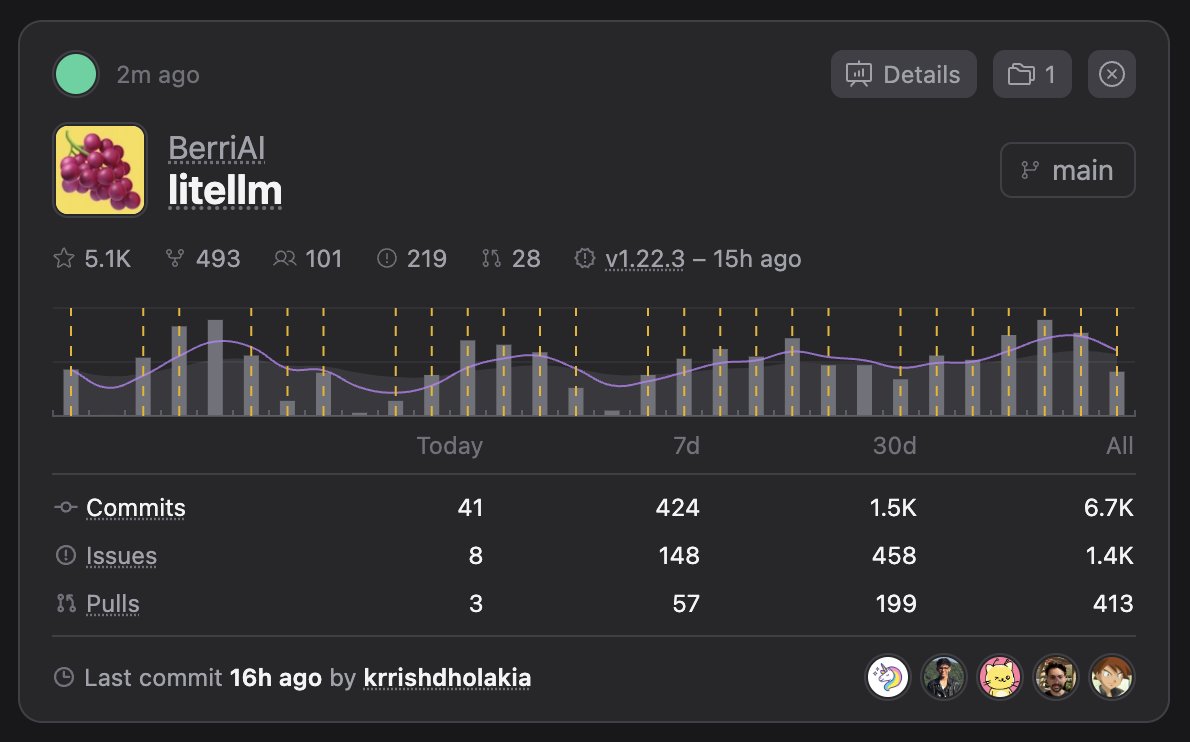1190x742 pixels.
Task: Select the Today column header
Action: point(449,445)
